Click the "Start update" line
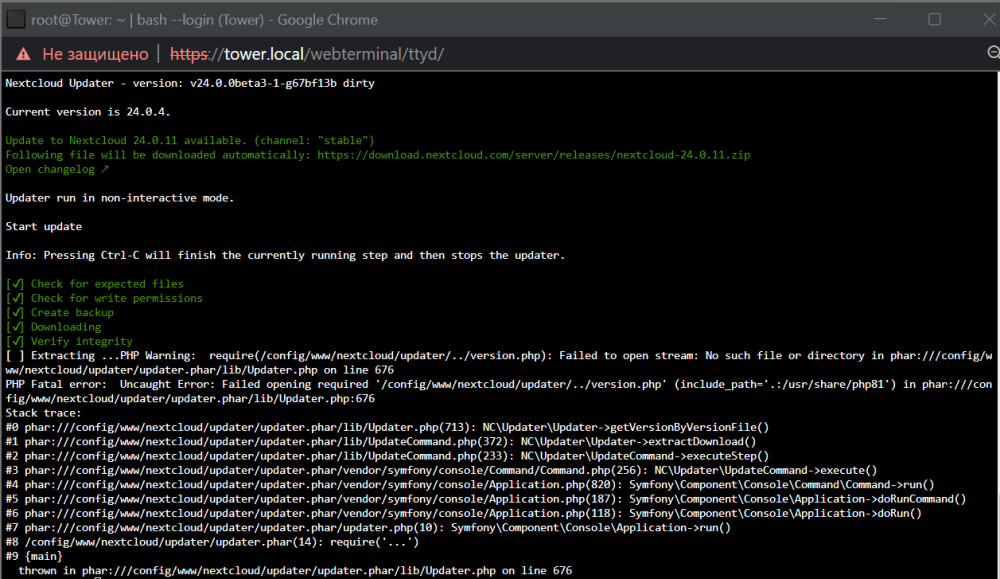The image size is (1000, 579). click(43, 227)
